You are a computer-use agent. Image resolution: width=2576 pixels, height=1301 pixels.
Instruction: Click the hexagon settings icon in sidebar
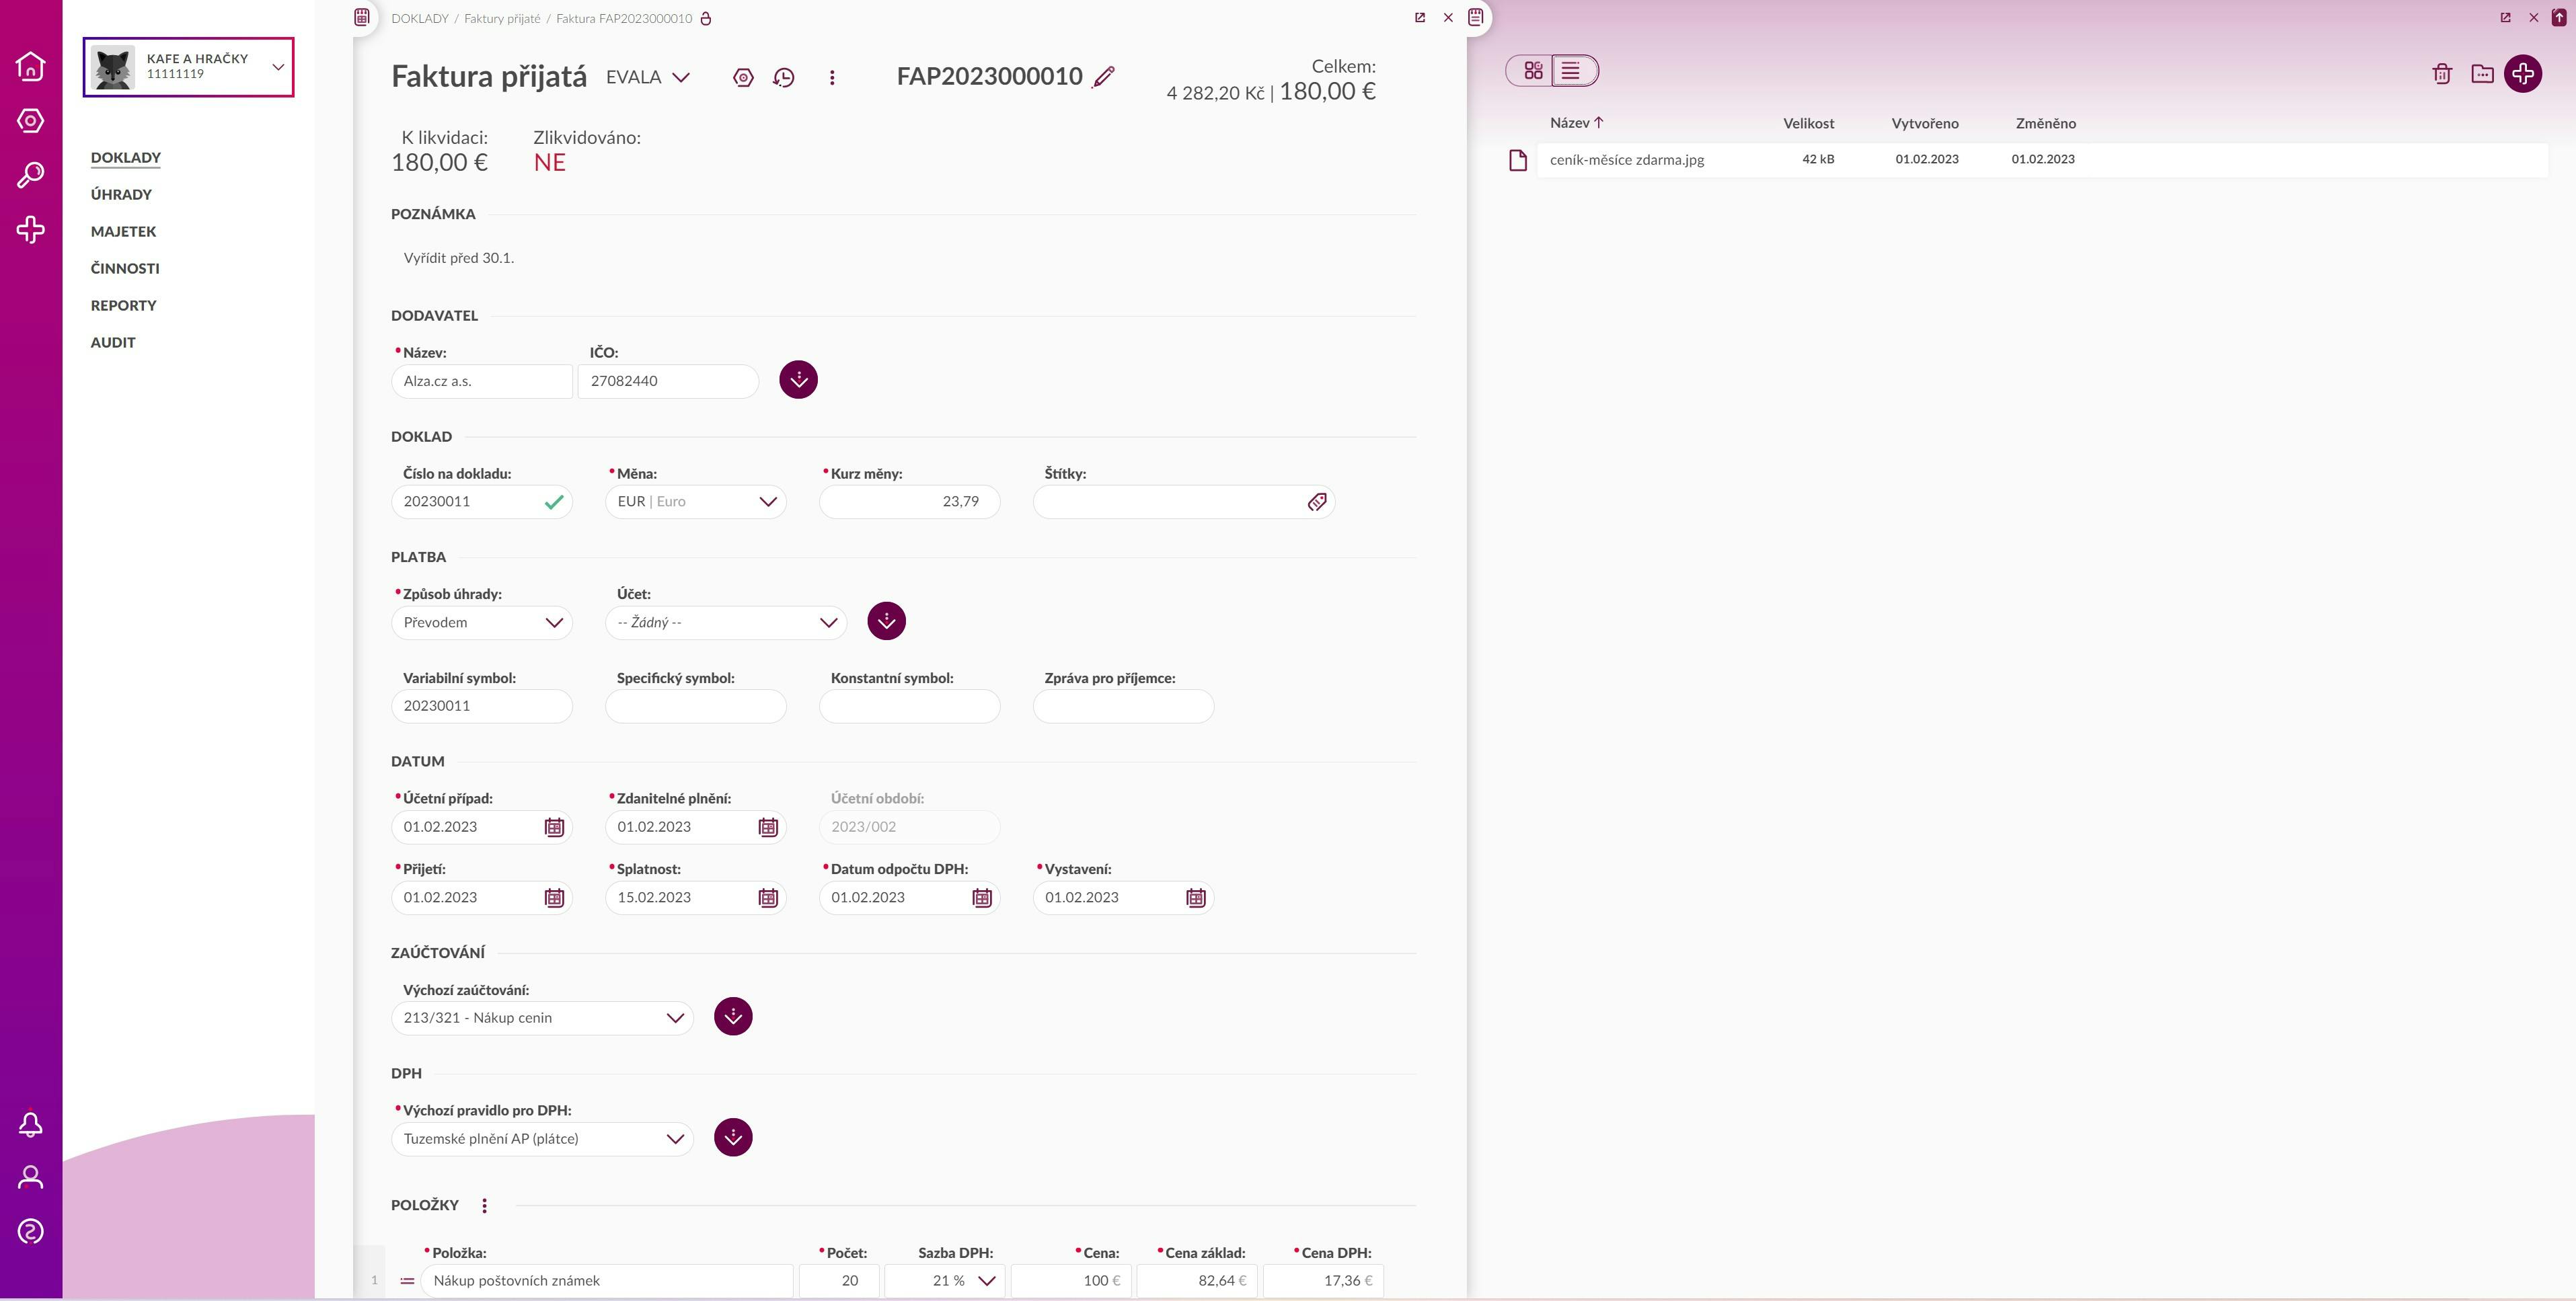[x=31, y=121]
